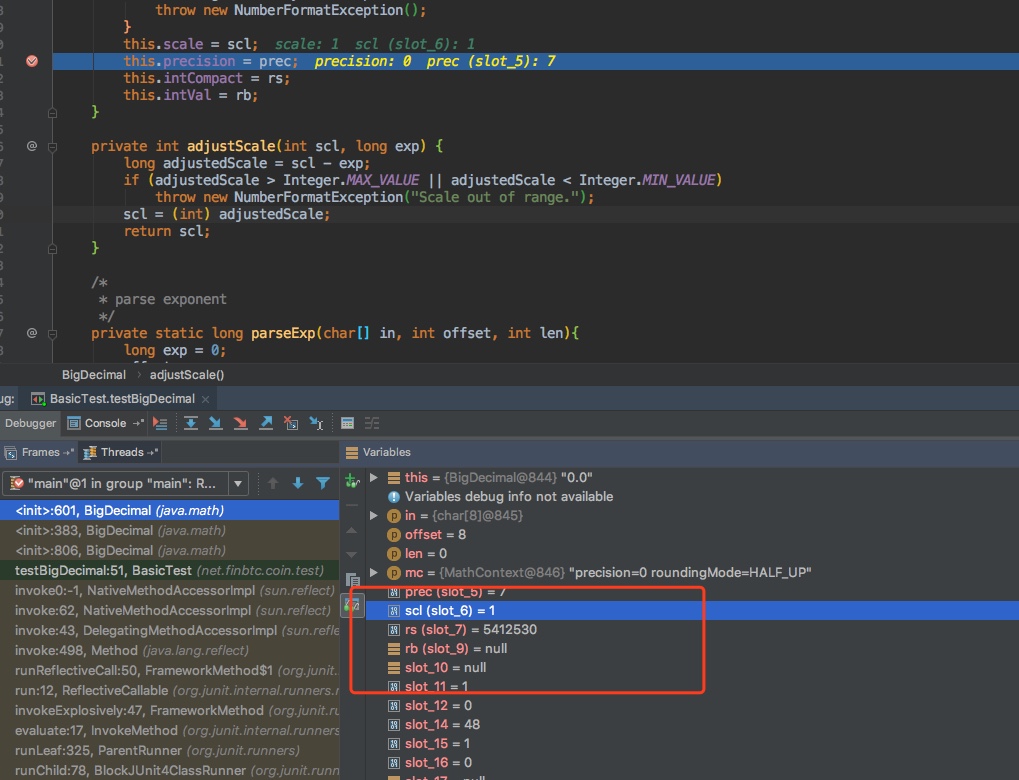Click the Step Over debug icon
Image resolution: width=1019 pixels, height=780 pixels.
(190, 424)
